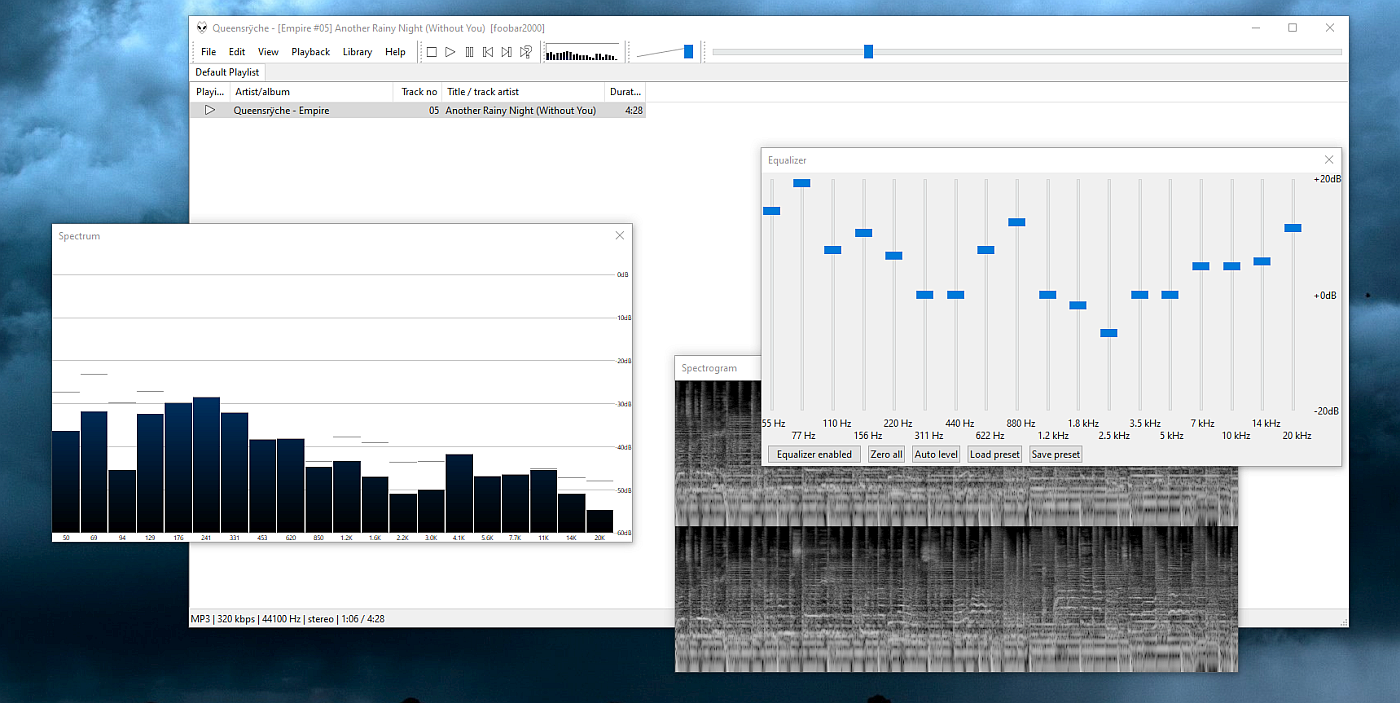Open the Load preset dialog
The image size is (1400, 703).
(x=995, y=454)
